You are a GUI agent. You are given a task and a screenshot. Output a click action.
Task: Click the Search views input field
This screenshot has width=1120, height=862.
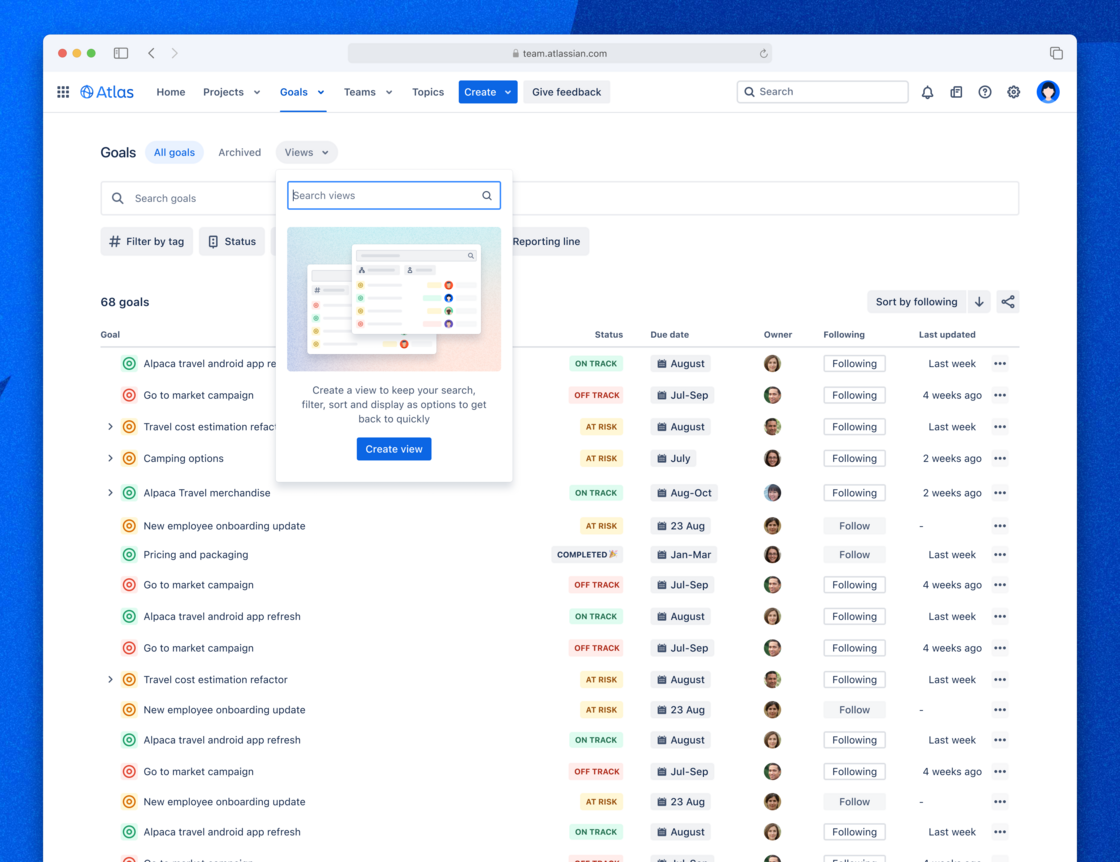tap(393, 195)
